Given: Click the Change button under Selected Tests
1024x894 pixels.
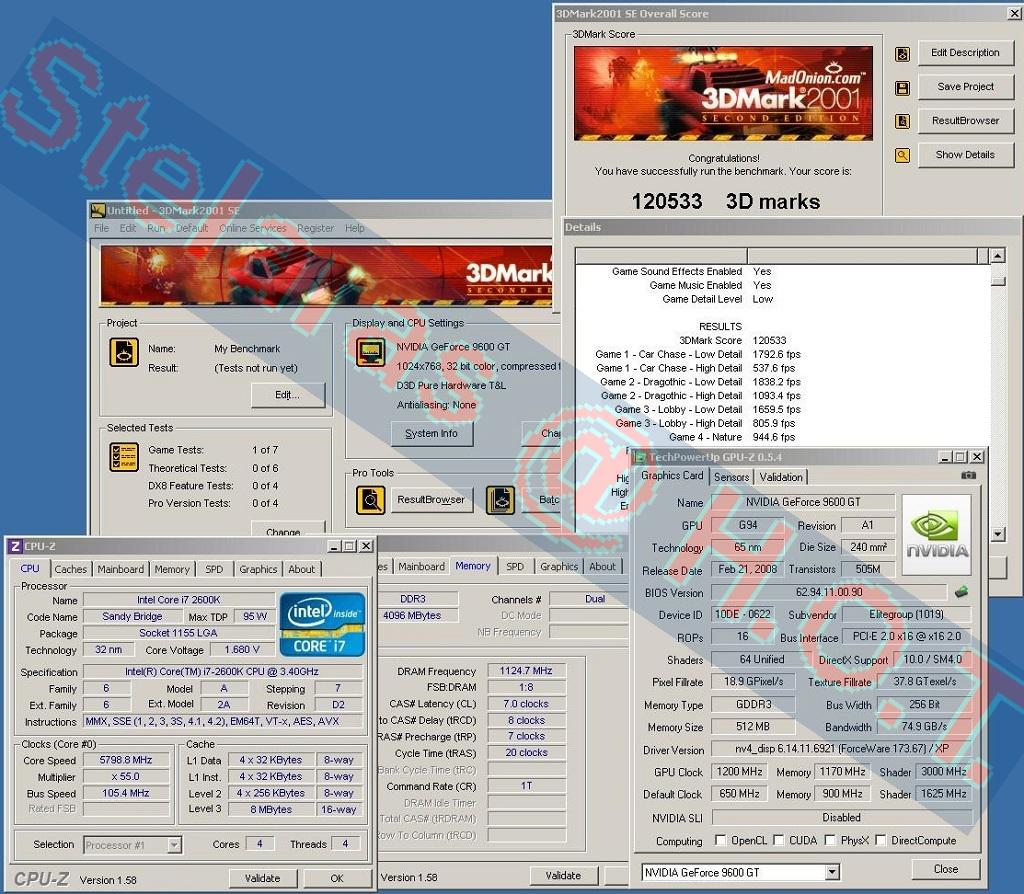Looking at the screenshot, I should click(x=287, y=528).
